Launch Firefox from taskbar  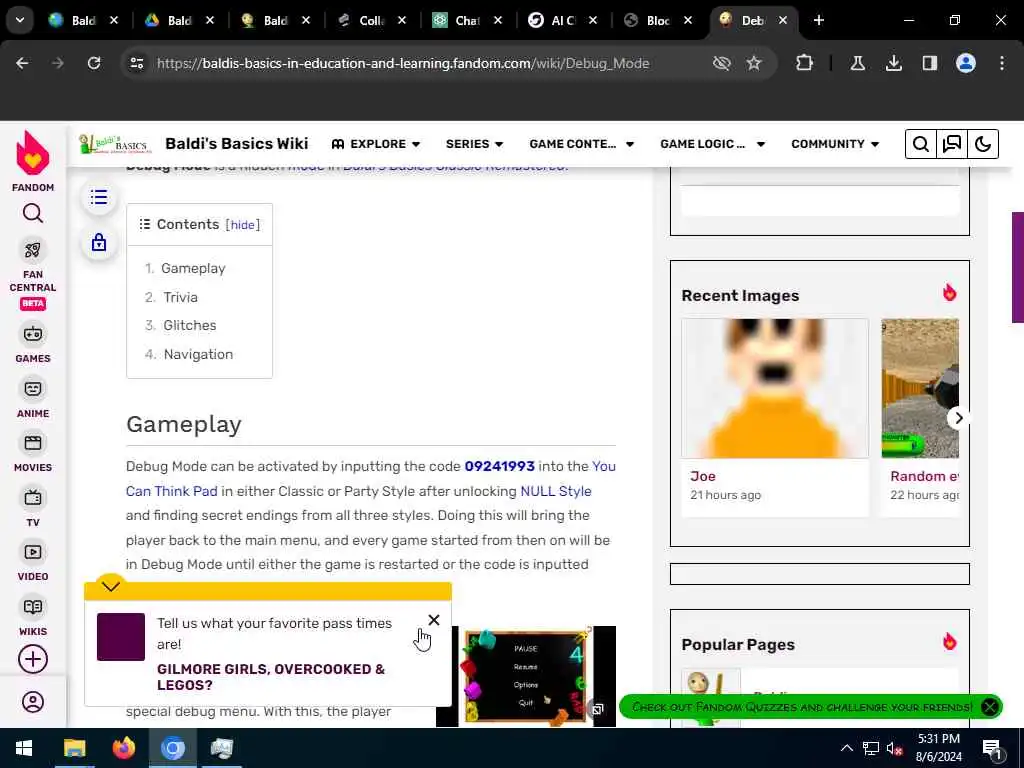pyautogui.click(x=123, y=748)
